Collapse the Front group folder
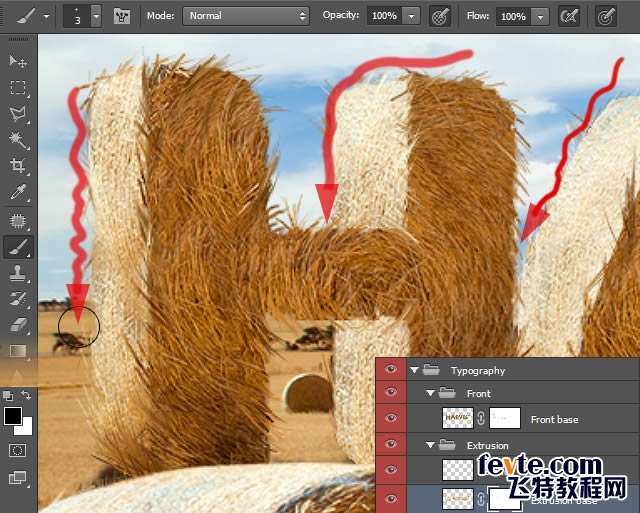Image resolution: width=640 pixels, height=513 pixels. point(430,394)
